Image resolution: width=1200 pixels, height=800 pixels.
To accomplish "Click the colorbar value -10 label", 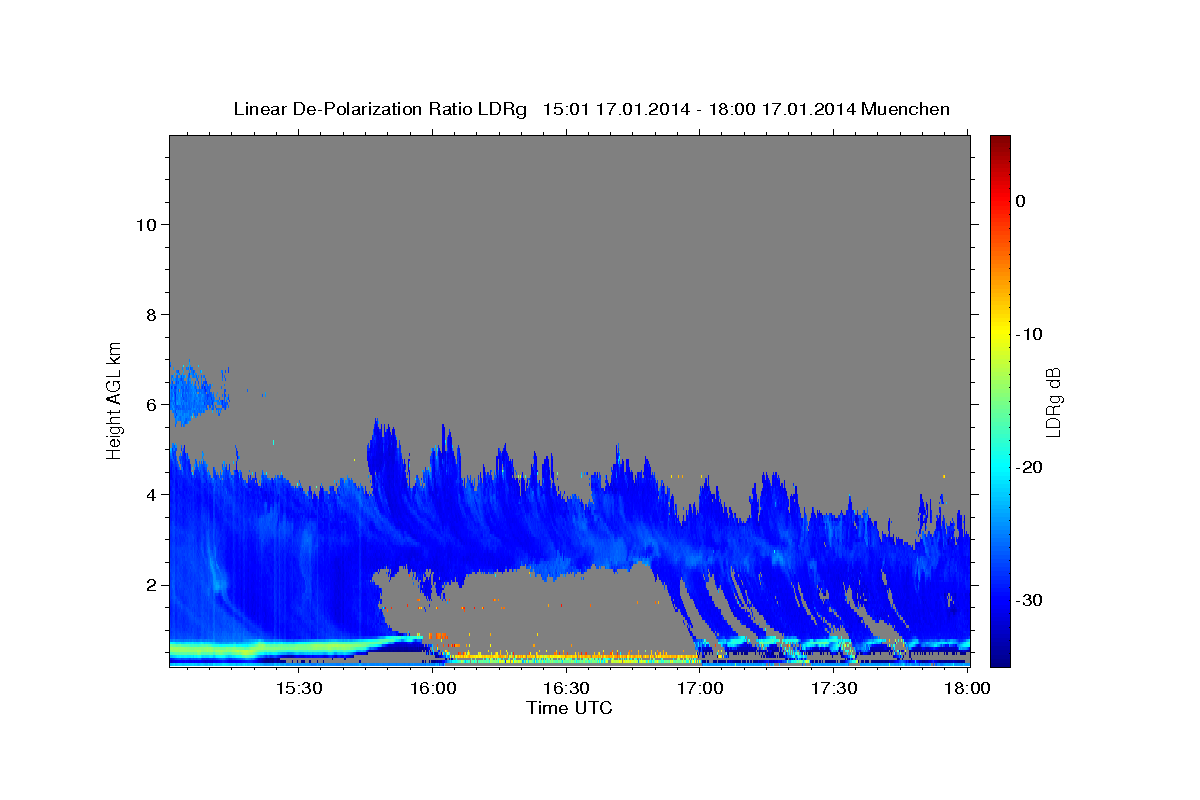I will [x=1029, y=334].
